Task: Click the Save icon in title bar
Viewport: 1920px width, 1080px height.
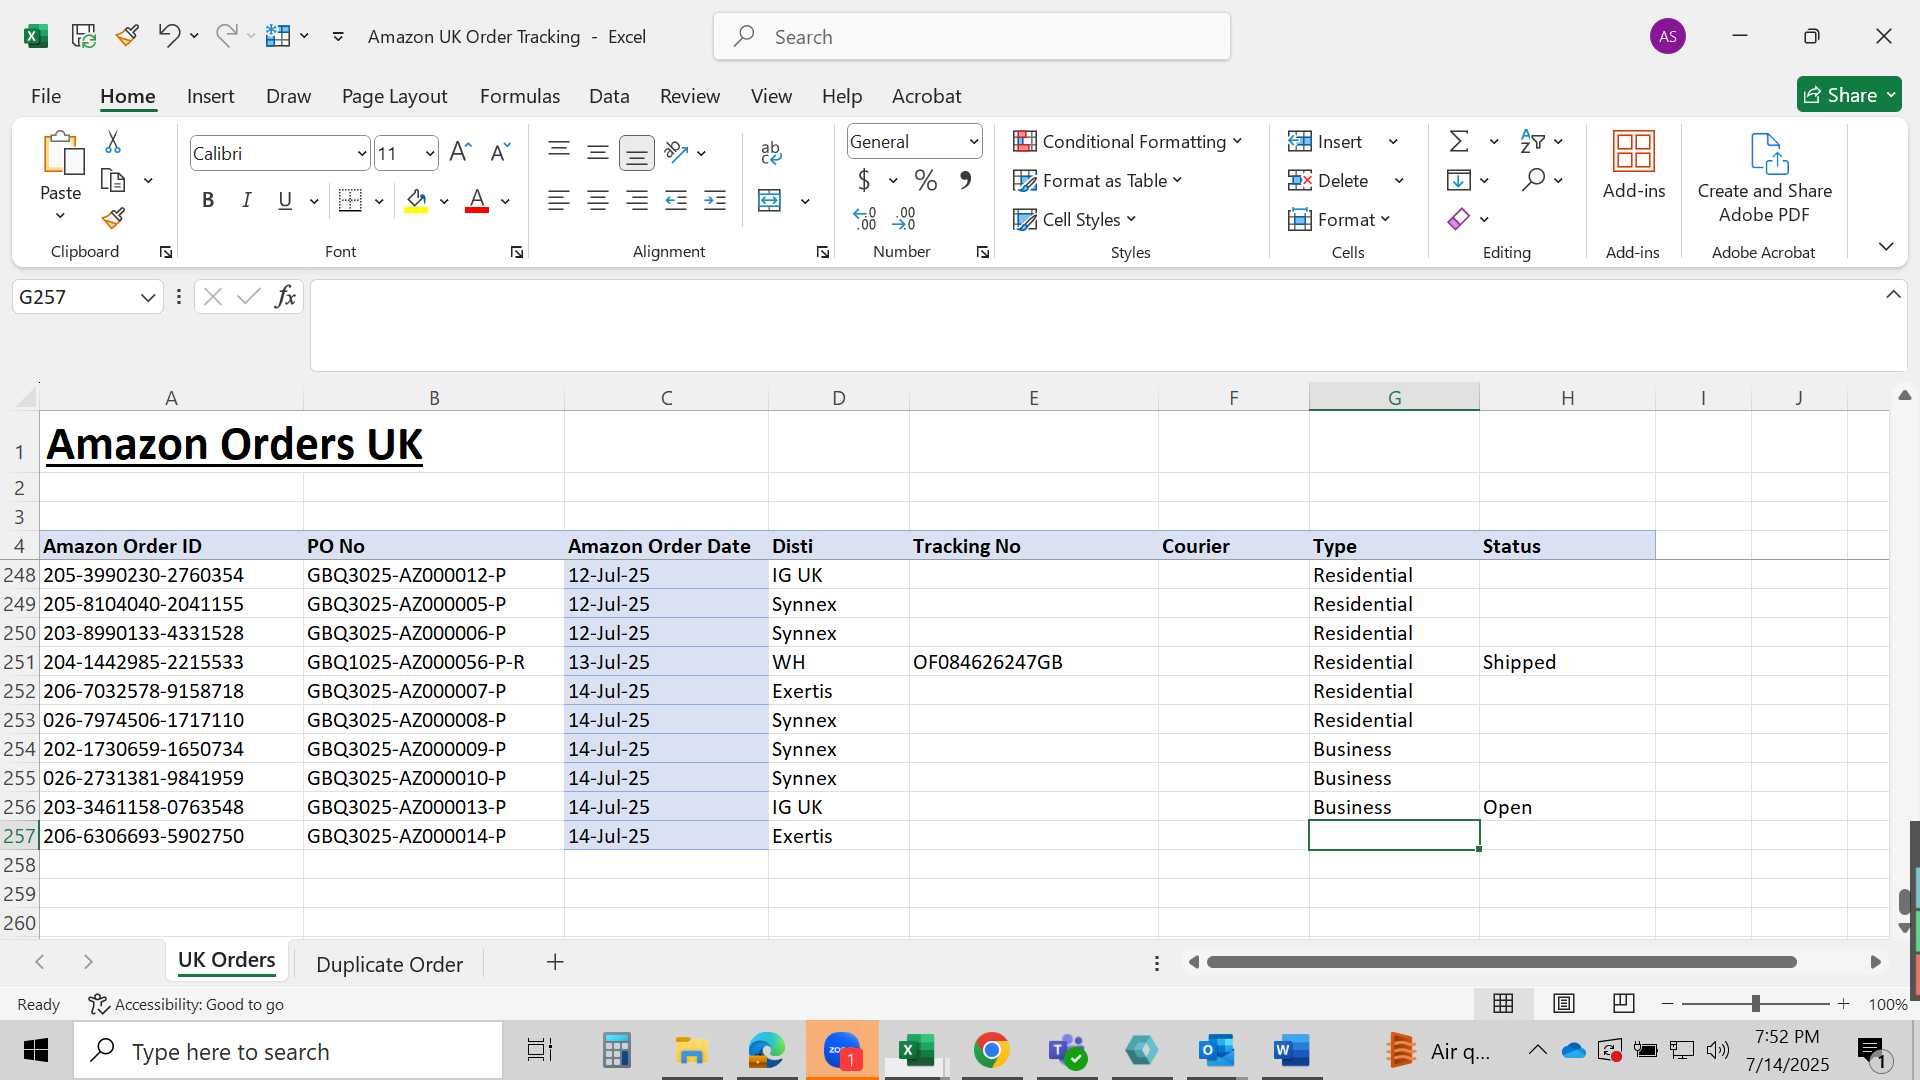Action: (84, 36)
